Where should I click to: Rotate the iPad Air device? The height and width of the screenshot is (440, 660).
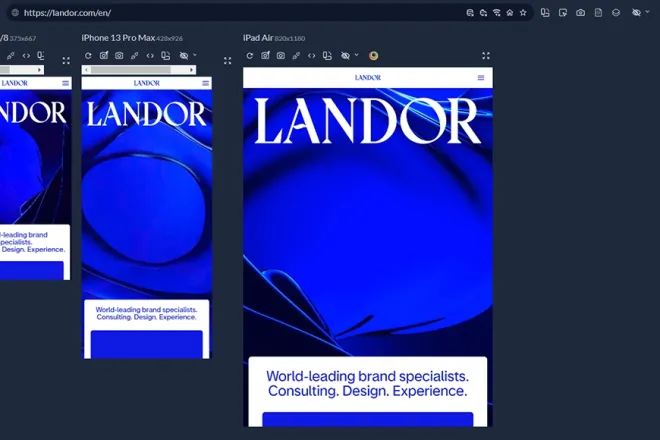tap(327, 56)
